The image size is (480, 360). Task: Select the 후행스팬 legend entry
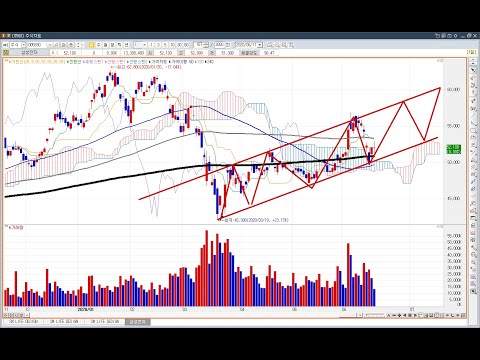point(93,62)
